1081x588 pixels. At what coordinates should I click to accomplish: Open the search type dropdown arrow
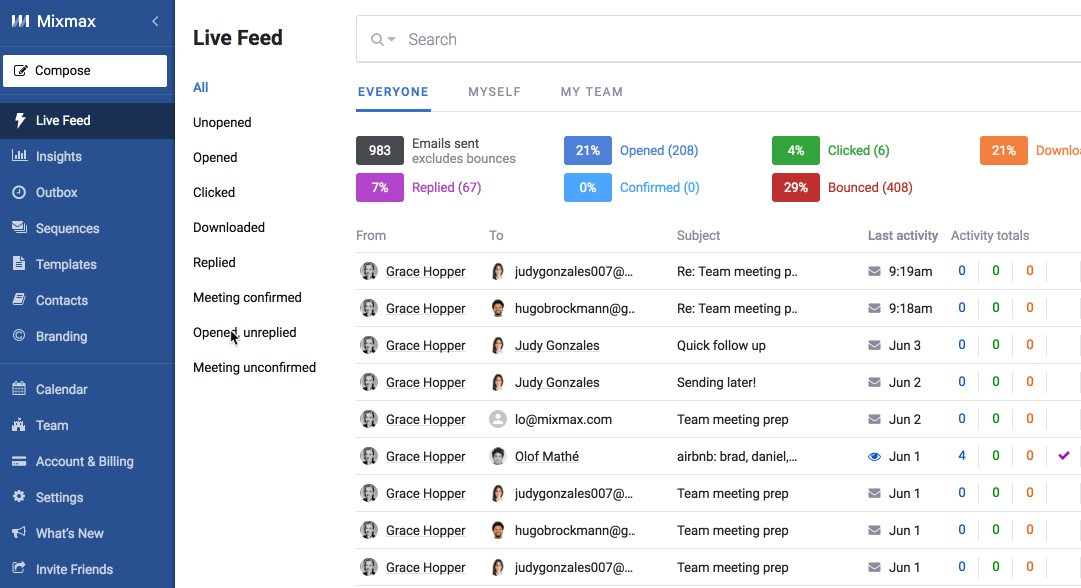pos(392,40)
